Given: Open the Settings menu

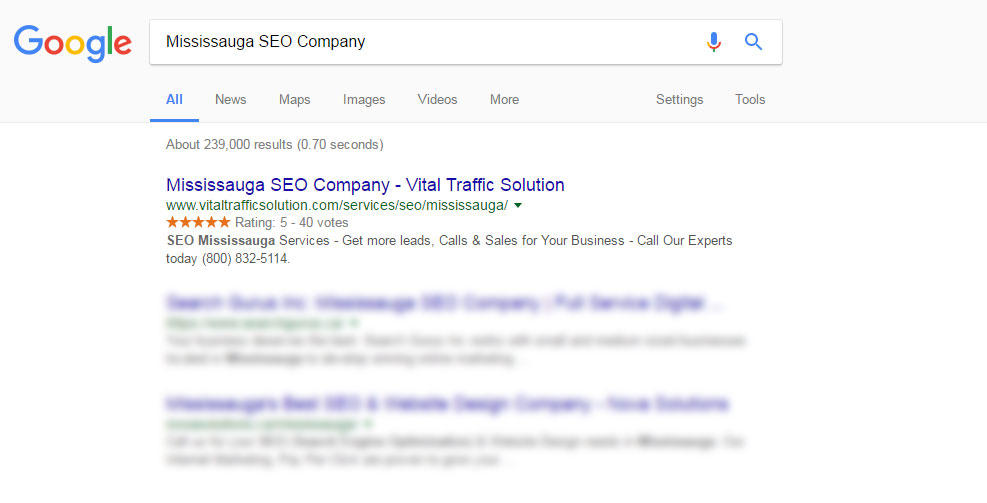Looking at the screenshot, I should 679,99.
